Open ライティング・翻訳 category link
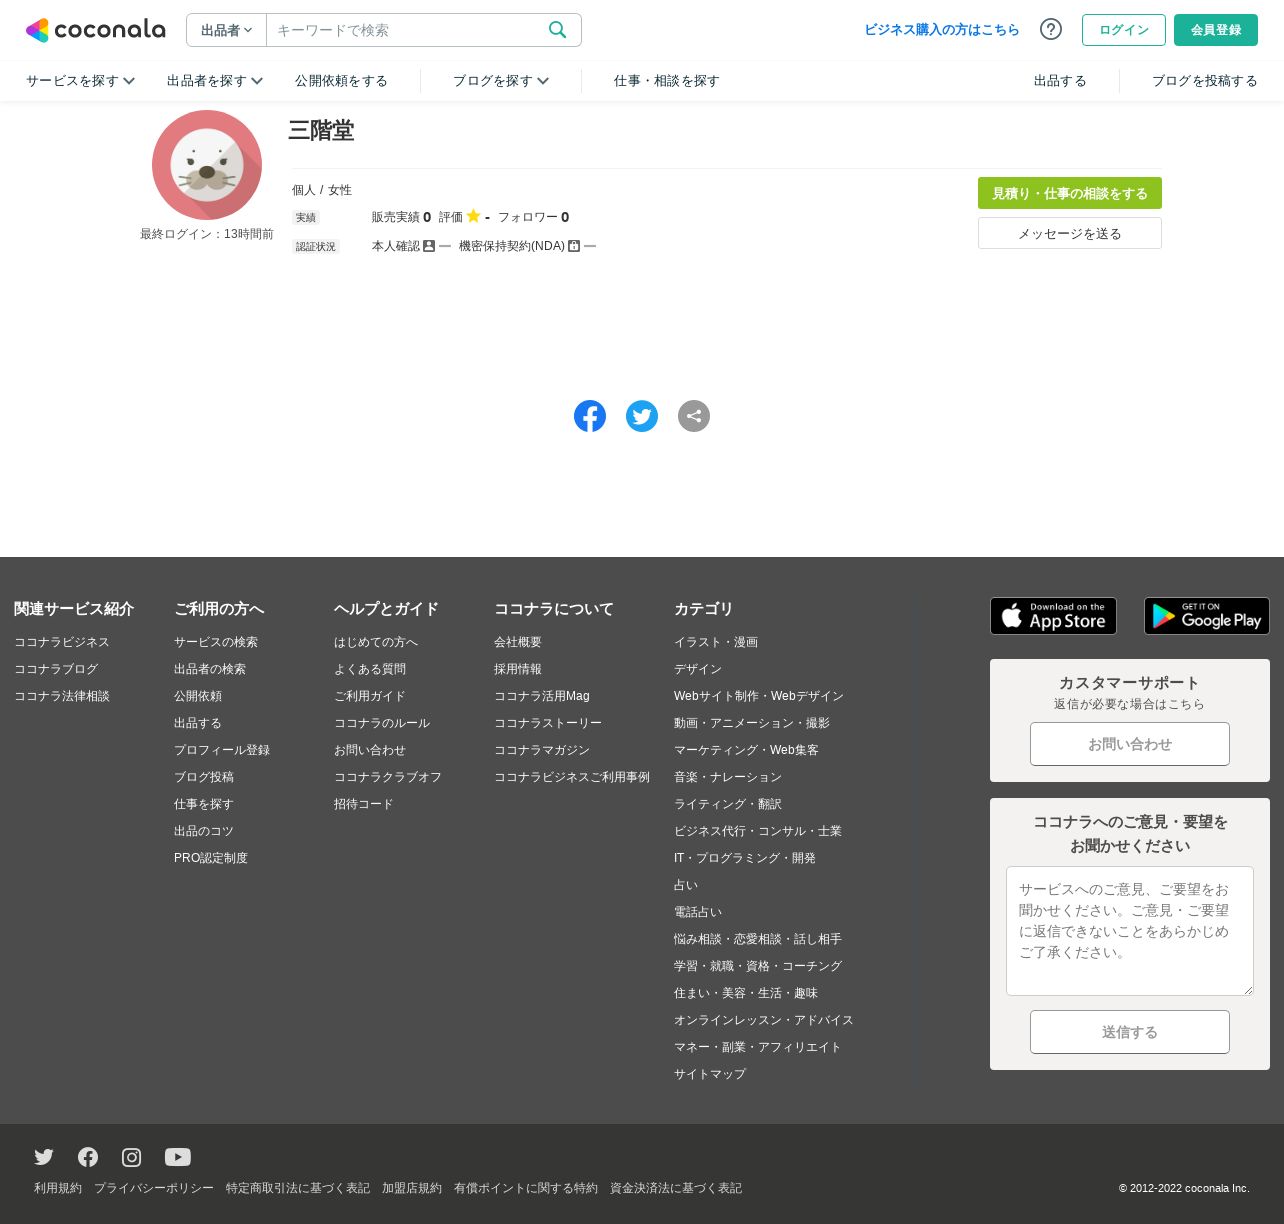This screenshot has height=1224, width=1284. coord(728,804)
